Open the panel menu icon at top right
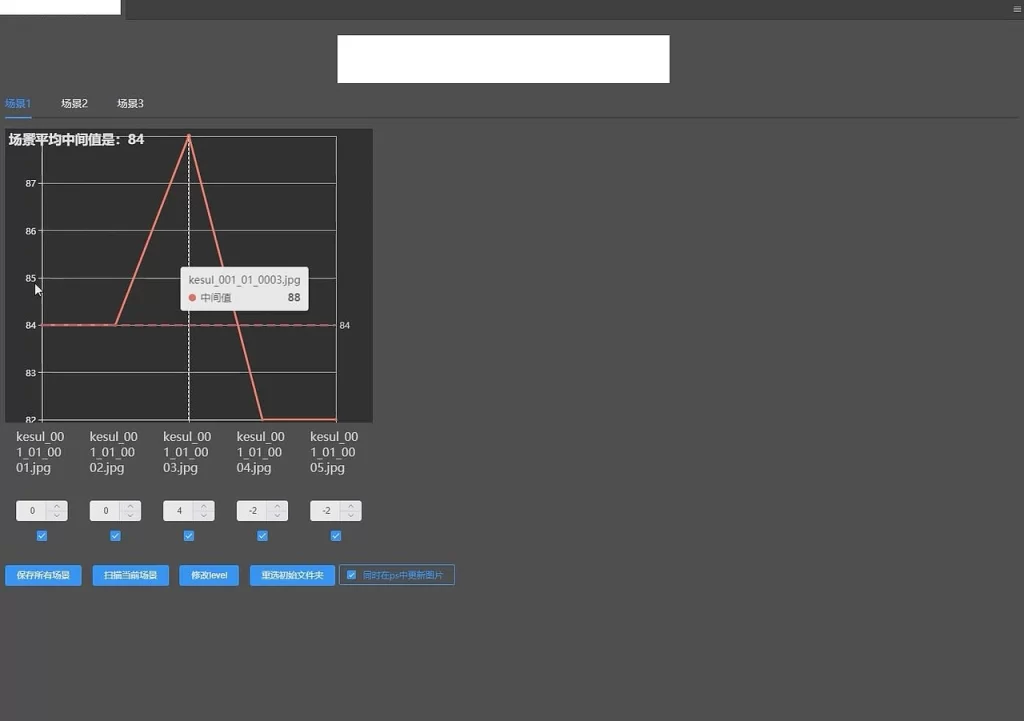1024x721 pixels. pyautogui.click(x=1016, y=8)
